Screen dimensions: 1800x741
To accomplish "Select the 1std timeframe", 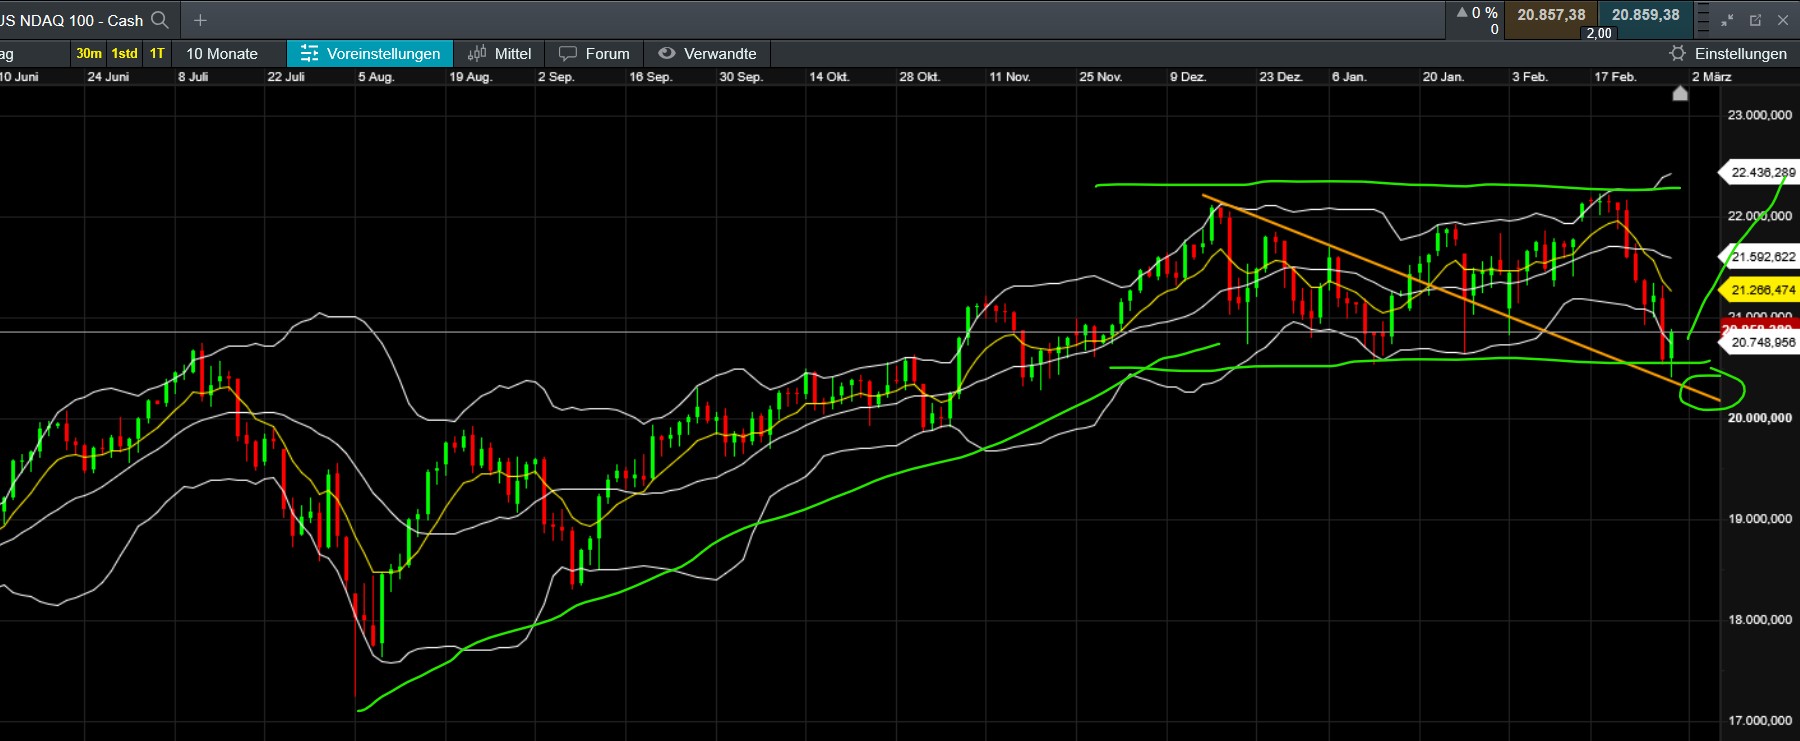I will pyautogui.click(x=125, y=54).
